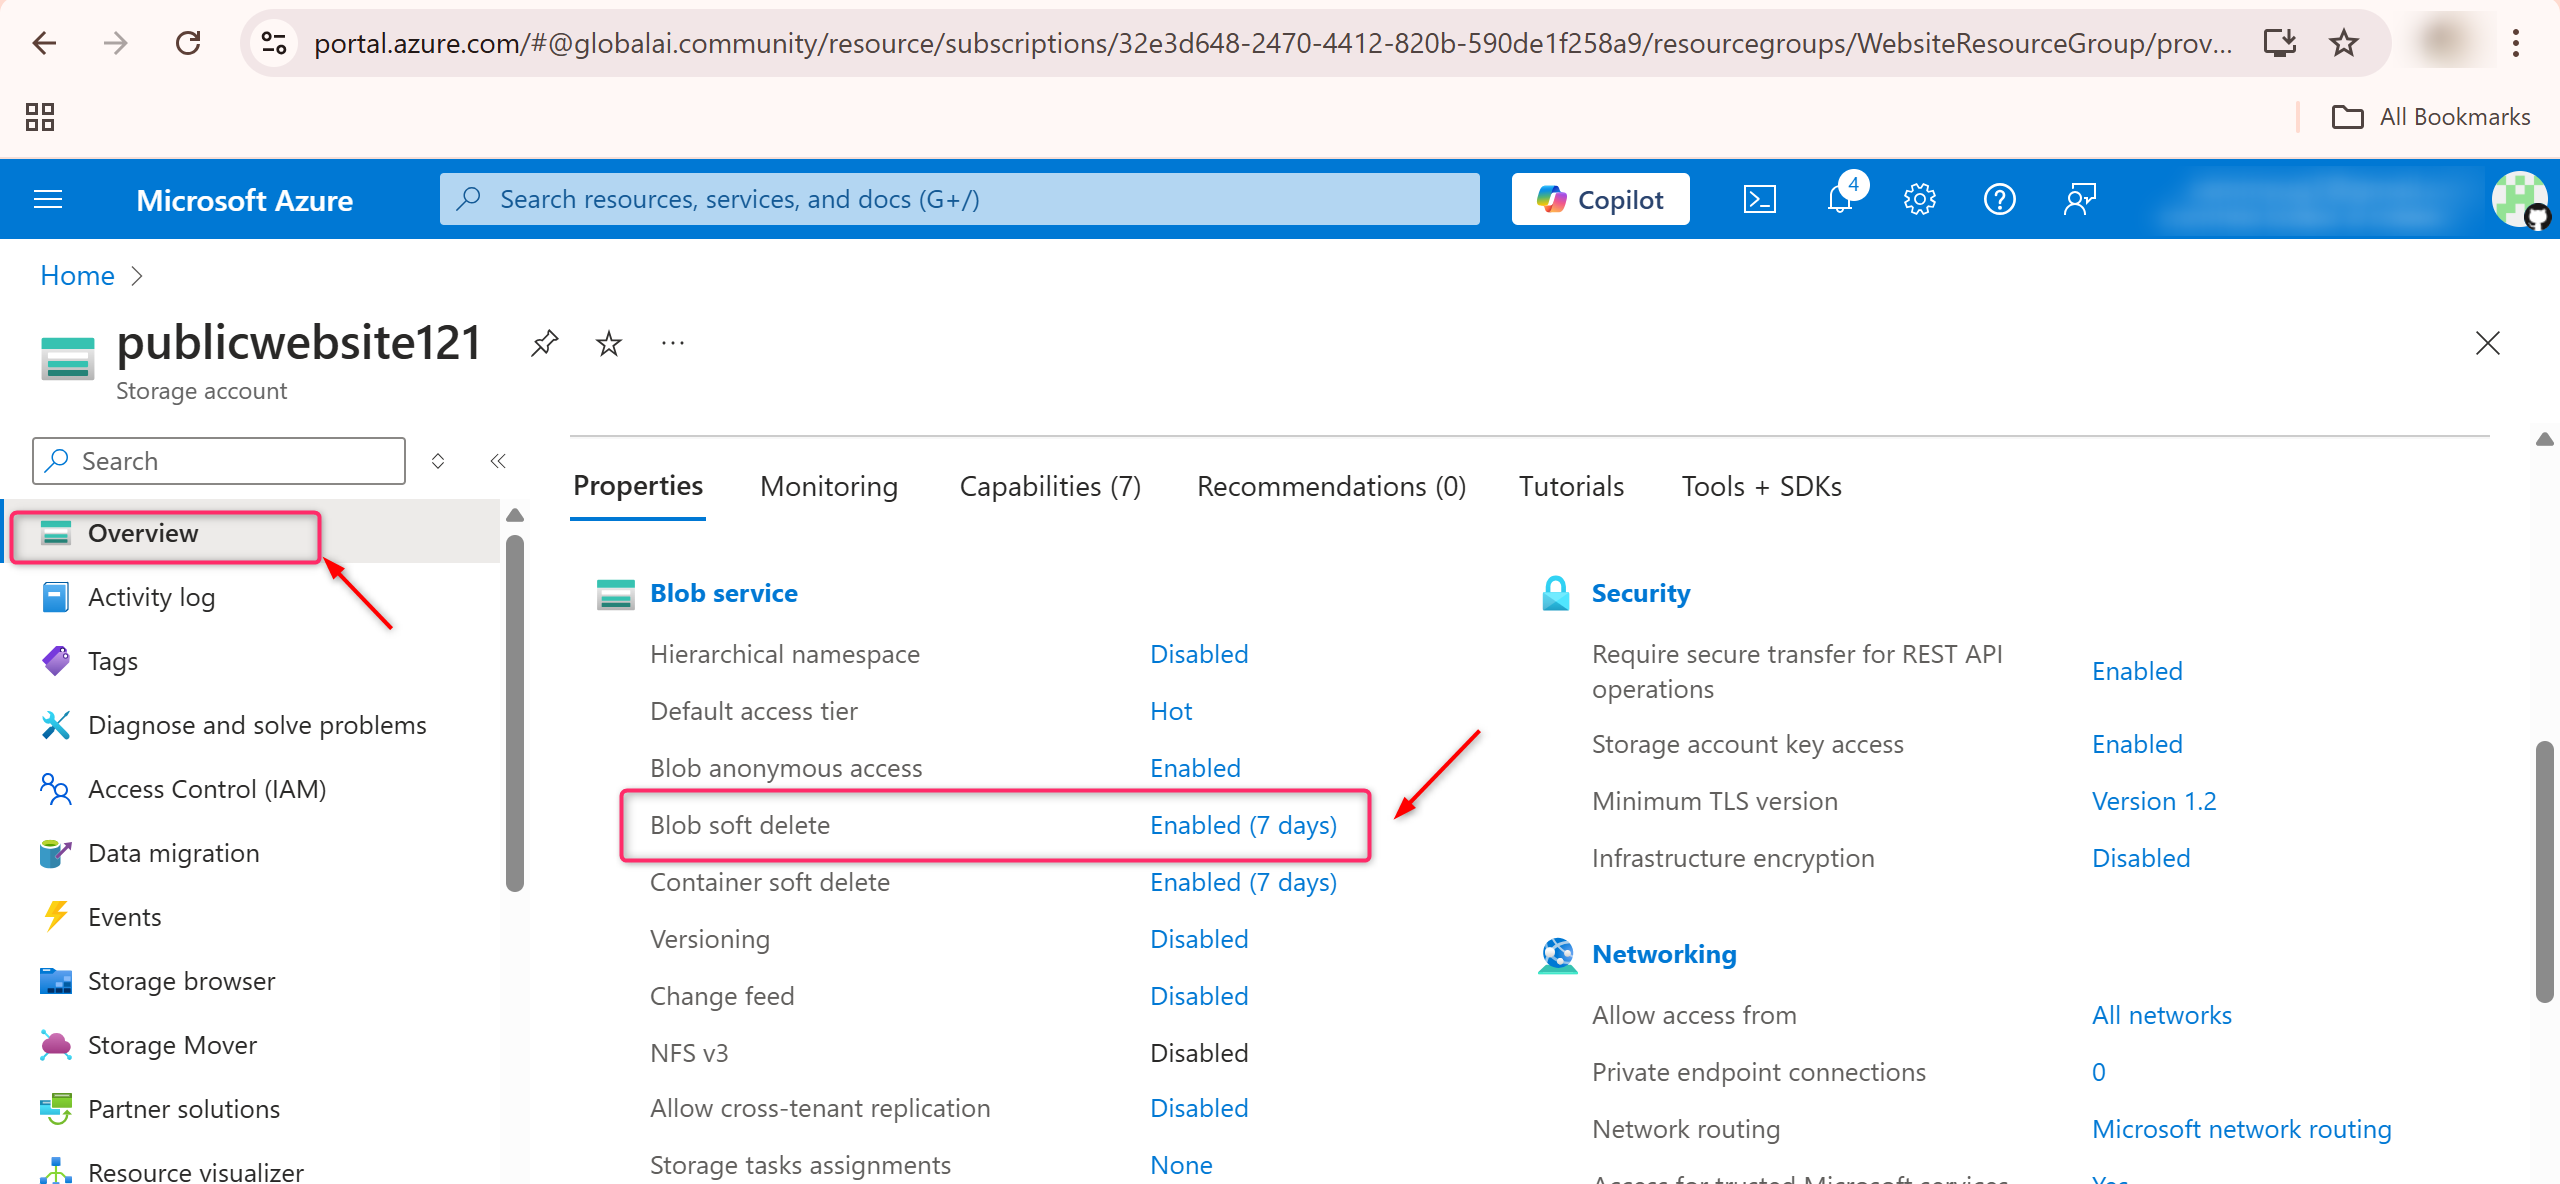Switch to the Tutorials tab

1571,486
